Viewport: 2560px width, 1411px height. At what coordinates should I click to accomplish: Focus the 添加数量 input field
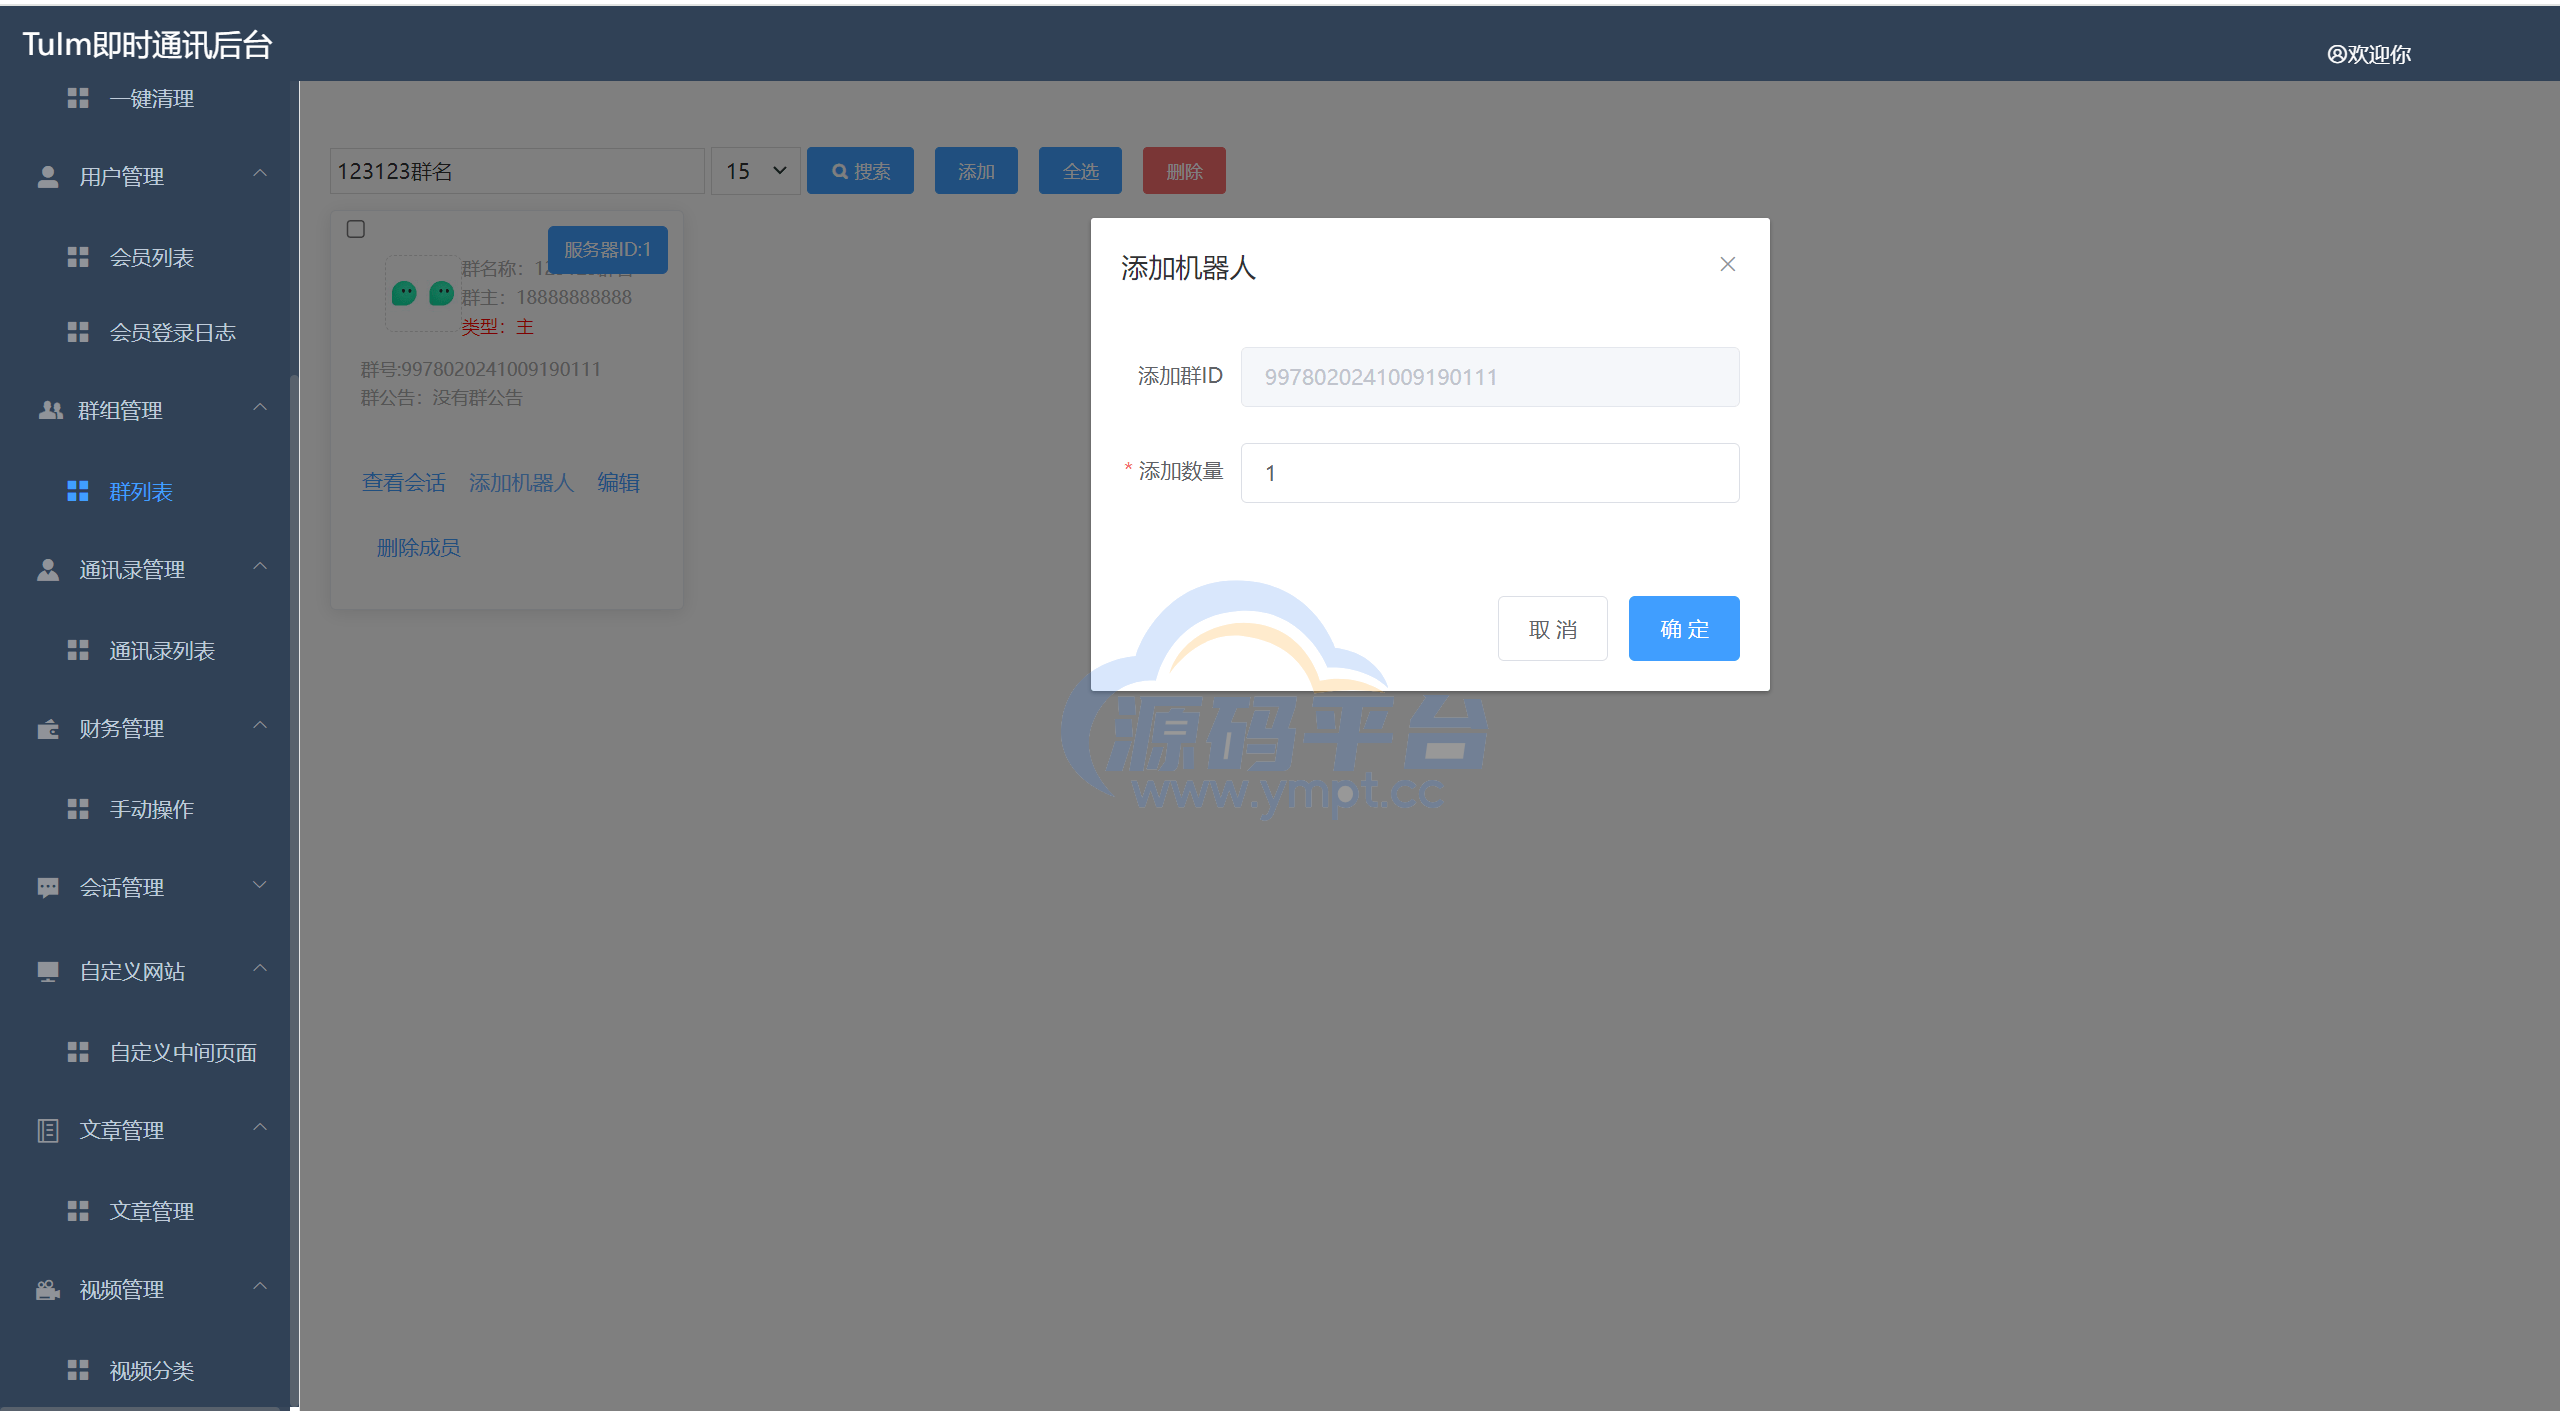click(x=1490, y=473)
